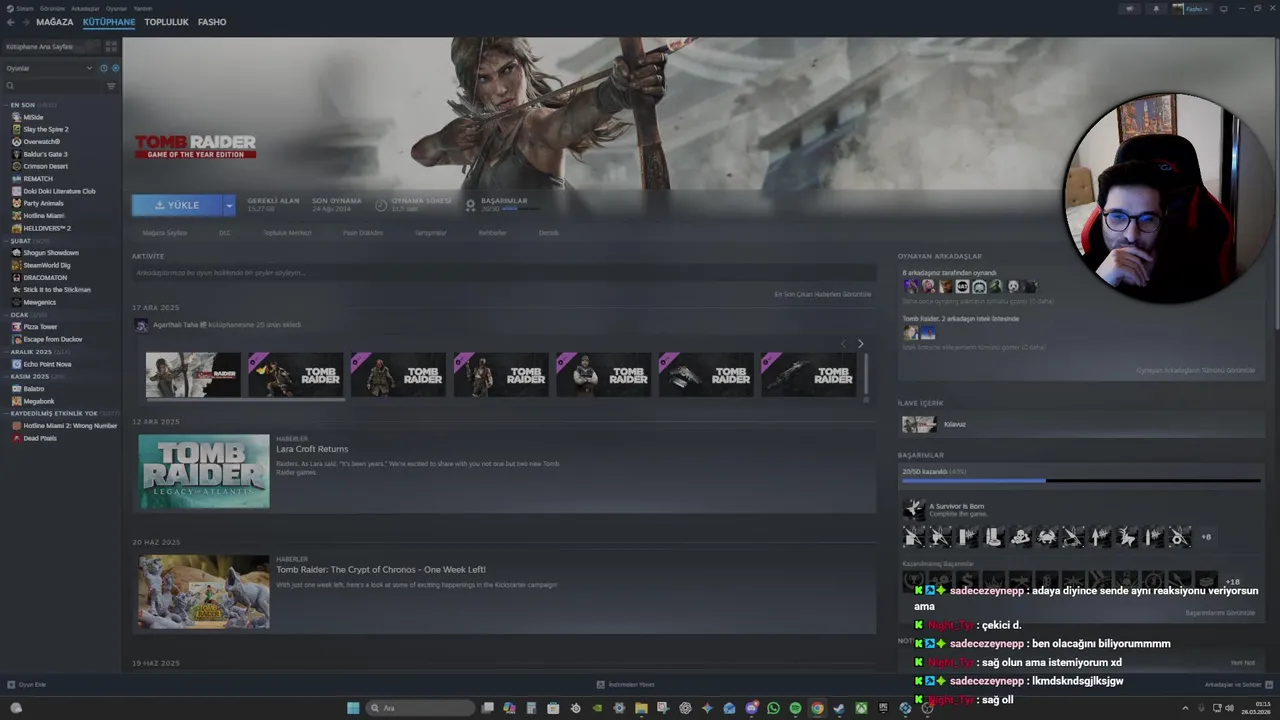This screenshot has width=1280, height=720.
Task: Open Spotify from Windows taskbar
Action: click(x=795, y=708)
